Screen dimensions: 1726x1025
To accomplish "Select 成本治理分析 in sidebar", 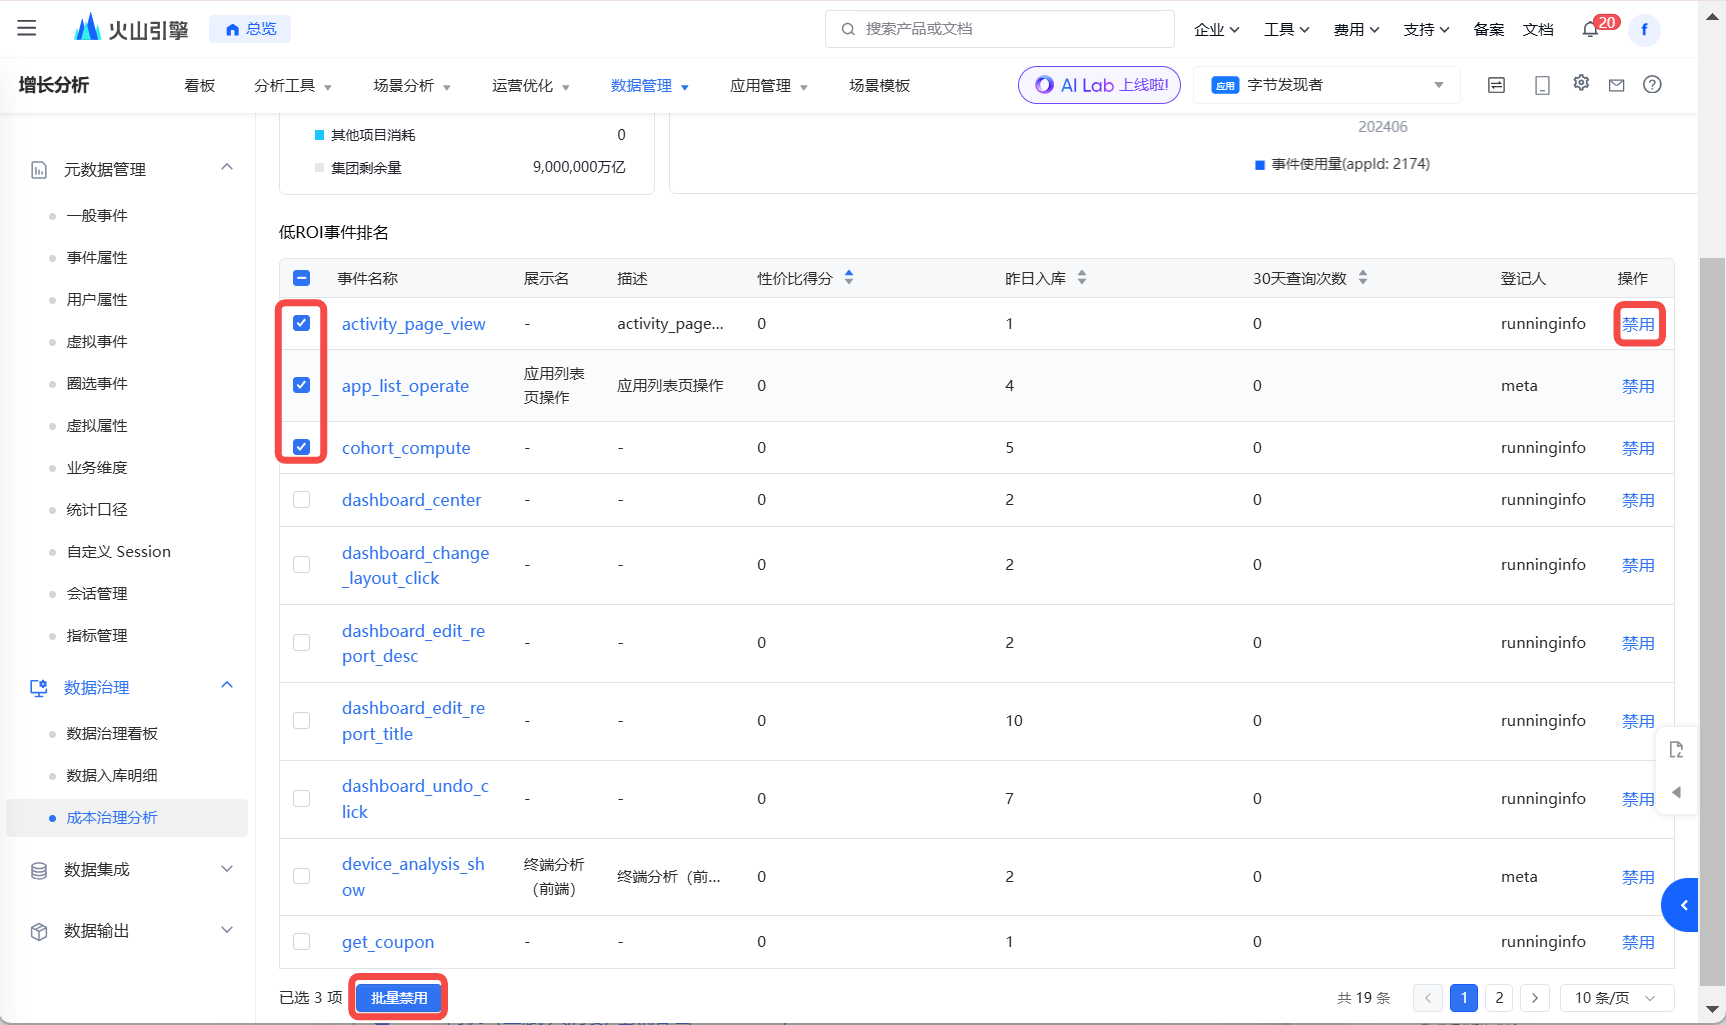I will [127, 818].
